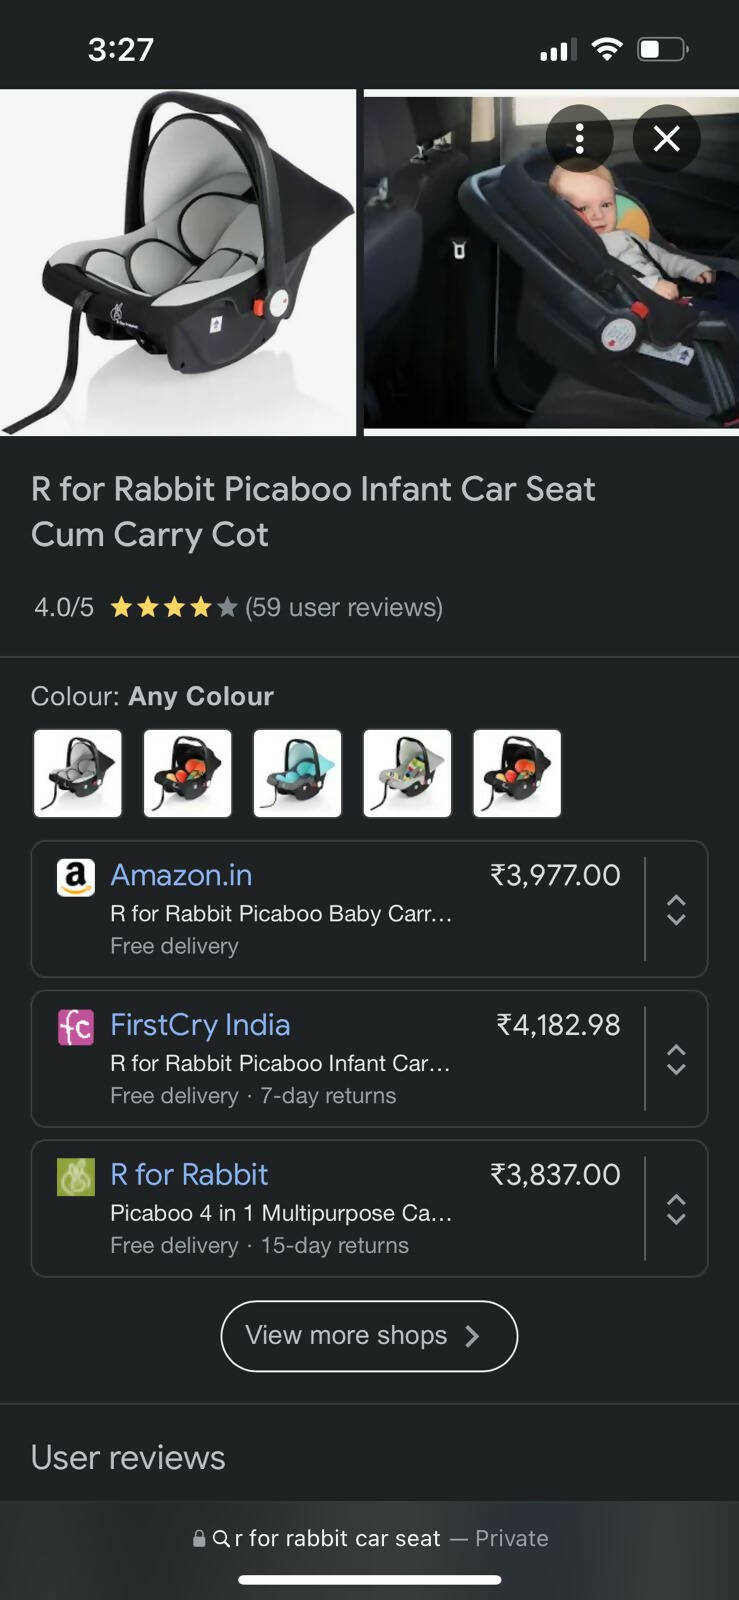Screen dimensions: 739x1600
Task: Expand the FirstCry India offer details
Action: pyautogui.click(x=676, y=1059)
